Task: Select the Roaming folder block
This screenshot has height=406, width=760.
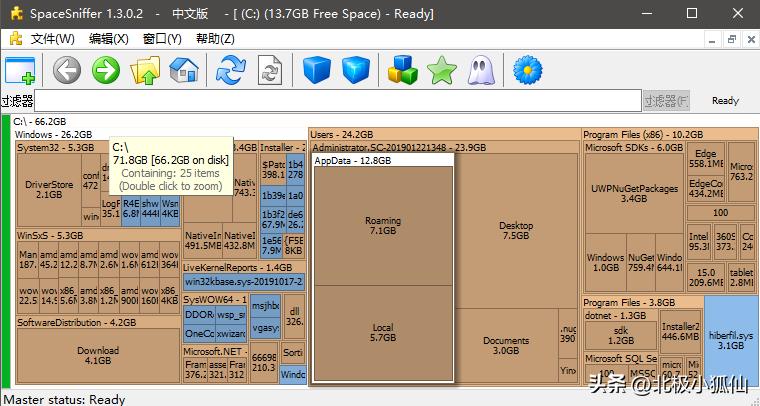Action: coord(383,226)
